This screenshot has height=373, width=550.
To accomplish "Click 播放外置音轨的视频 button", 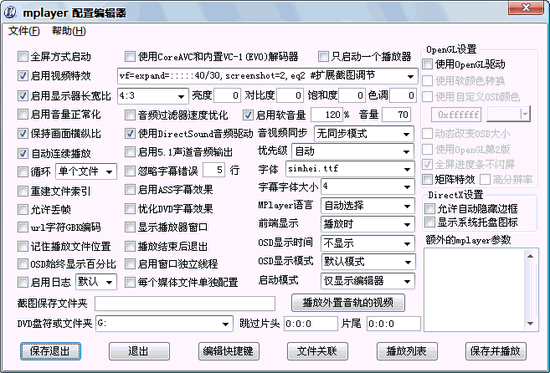I will click(x=348, y=303).
